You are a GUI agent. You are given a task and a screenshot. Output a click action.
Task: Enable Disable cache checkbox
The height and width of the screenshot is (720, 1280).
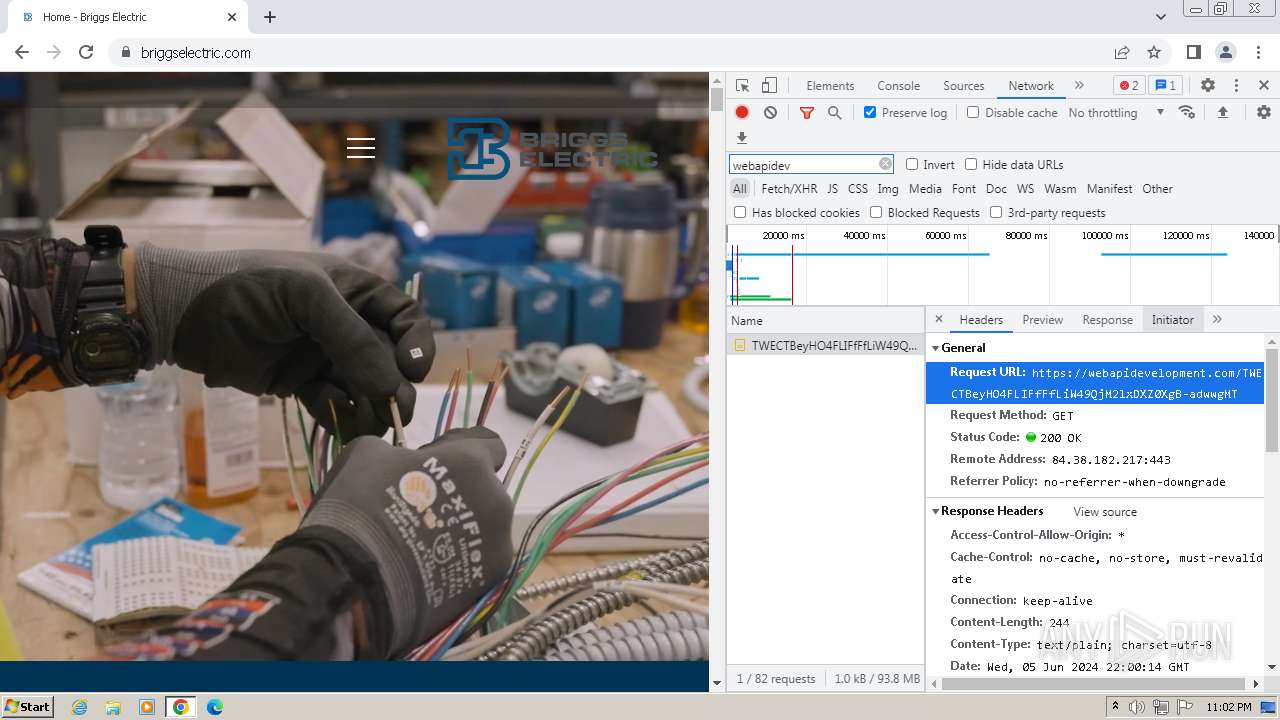(x=973, y=113)
